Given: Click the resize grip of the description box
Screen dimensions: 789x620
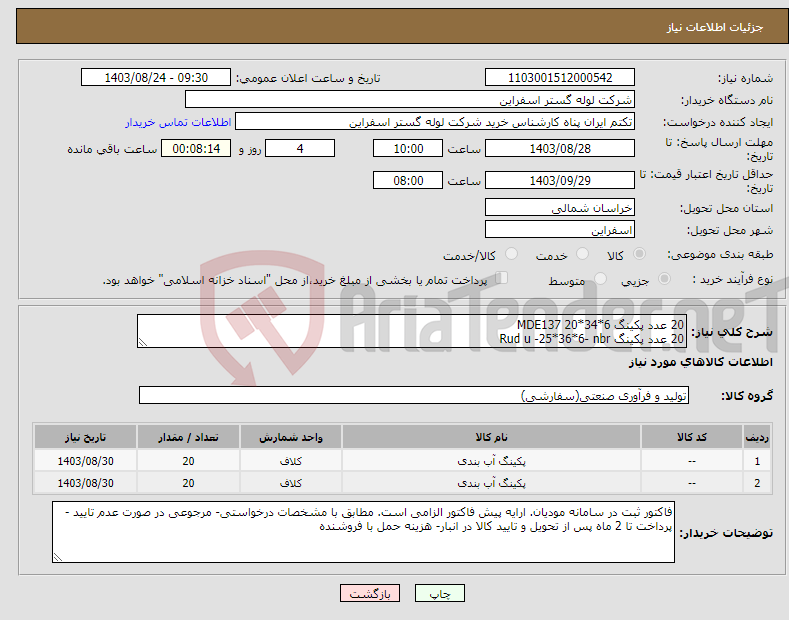Looking at the screenshot, I should tap(143, 342).
